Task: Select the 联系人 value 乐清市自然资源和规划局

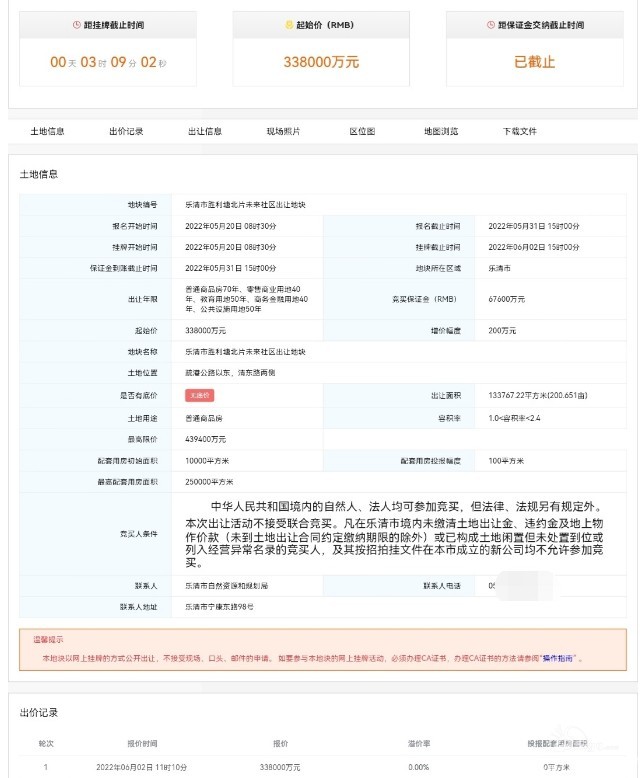Action: click(227, 586)
